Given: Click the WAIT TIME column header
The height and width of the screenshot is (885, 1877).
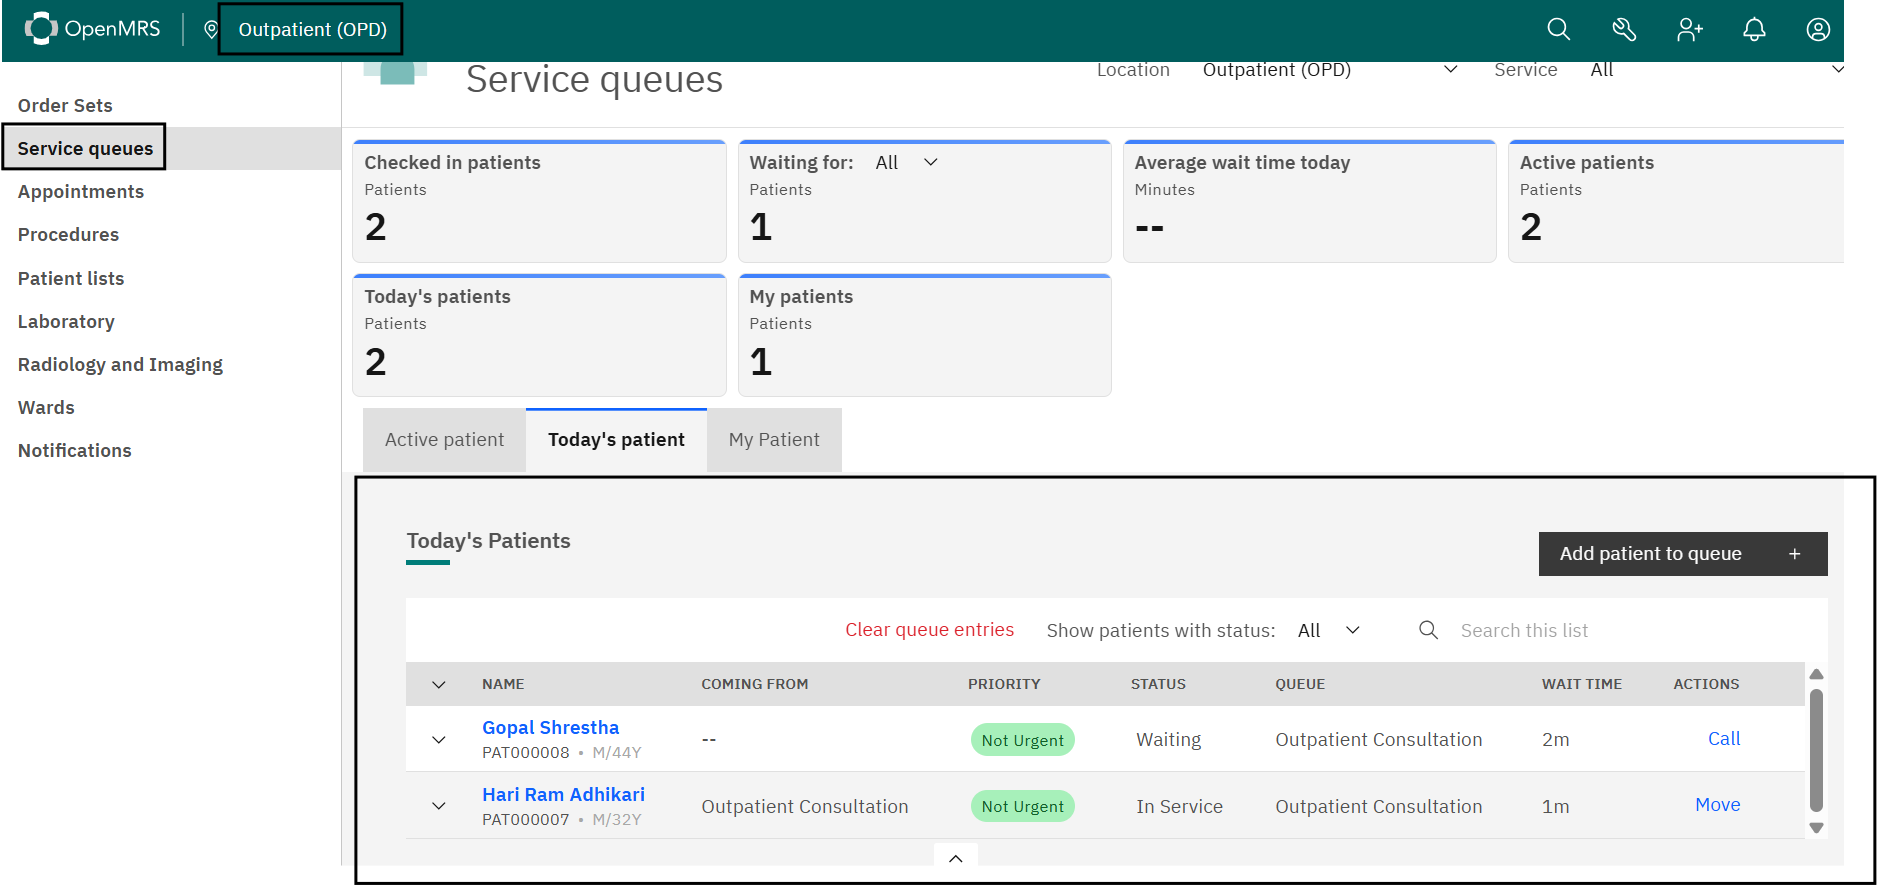Looking at the screenshot, I should click(x=1582, y=684).
